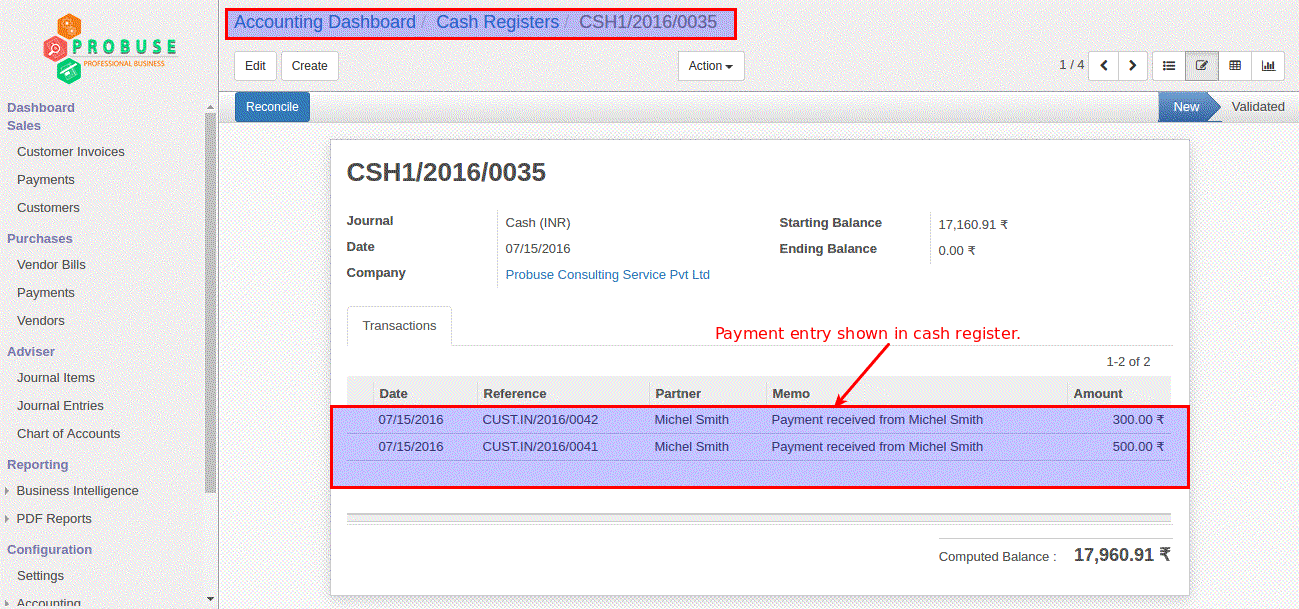Click starting balance 17,160.91 ₹
This screenshot has height=609, width=1299.
(973, 225)
